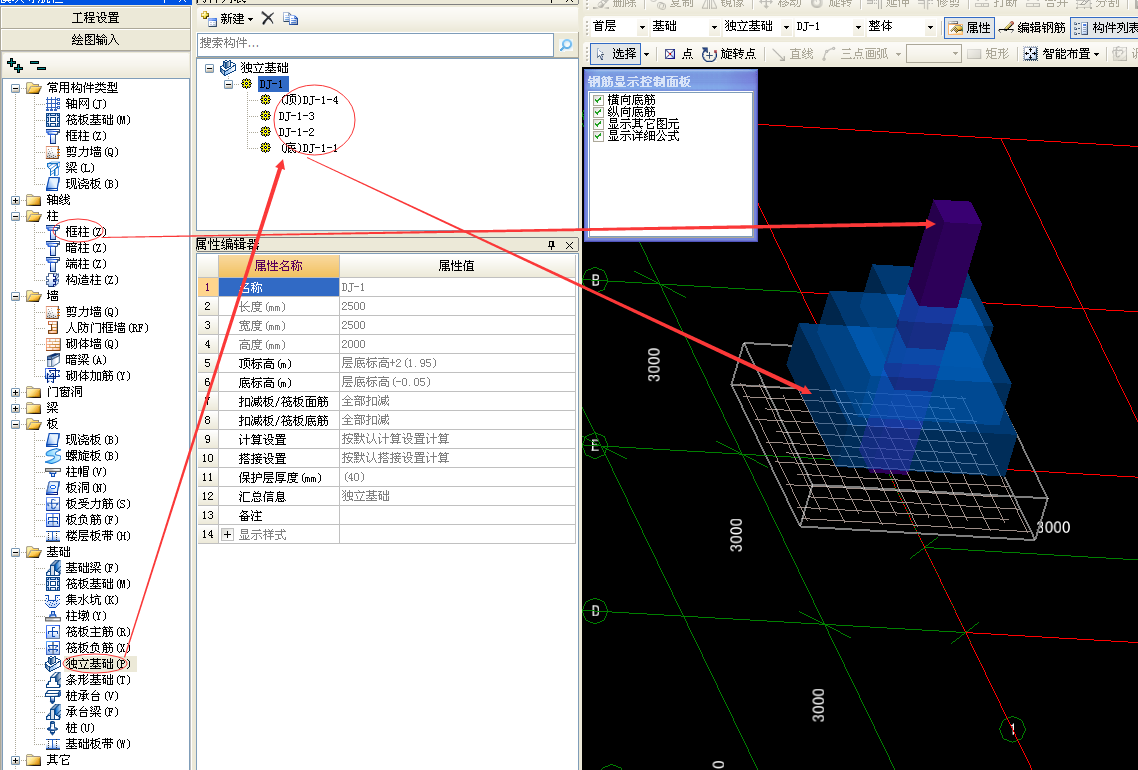Select 条形基础(T) item
The width and height of the screenshot is (1138, 770).
(x=88, y=680)
